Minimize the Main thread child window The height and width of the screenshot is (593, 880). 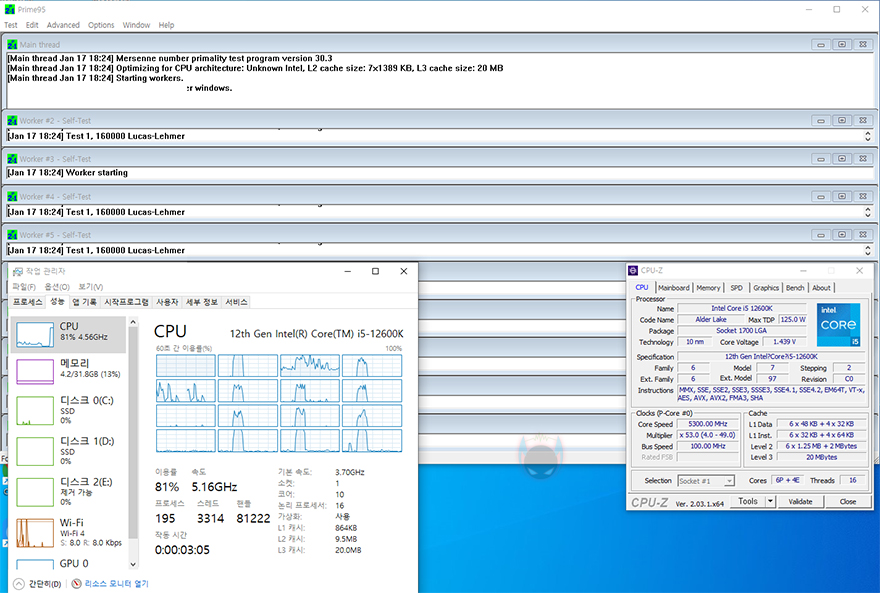pyautogui.click(x=821, y=44)
